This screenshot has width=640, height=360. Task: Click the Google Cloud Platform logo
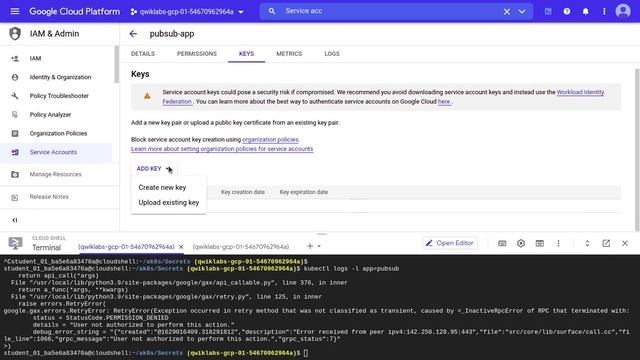point(75,11)
